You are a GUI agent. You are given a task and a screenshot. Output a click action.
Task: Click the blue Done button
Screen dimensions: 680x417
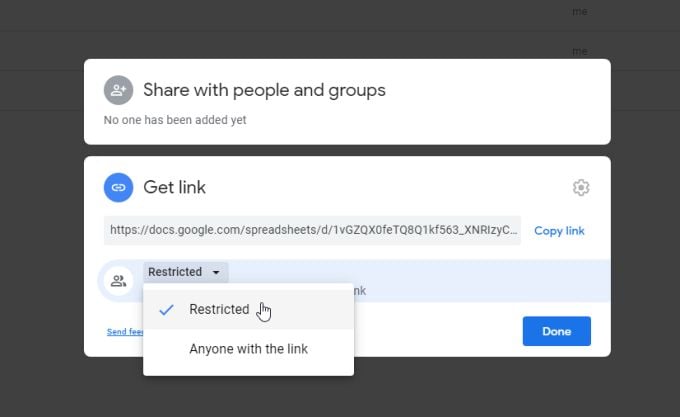pyautogui.click(x=556, y=331)
